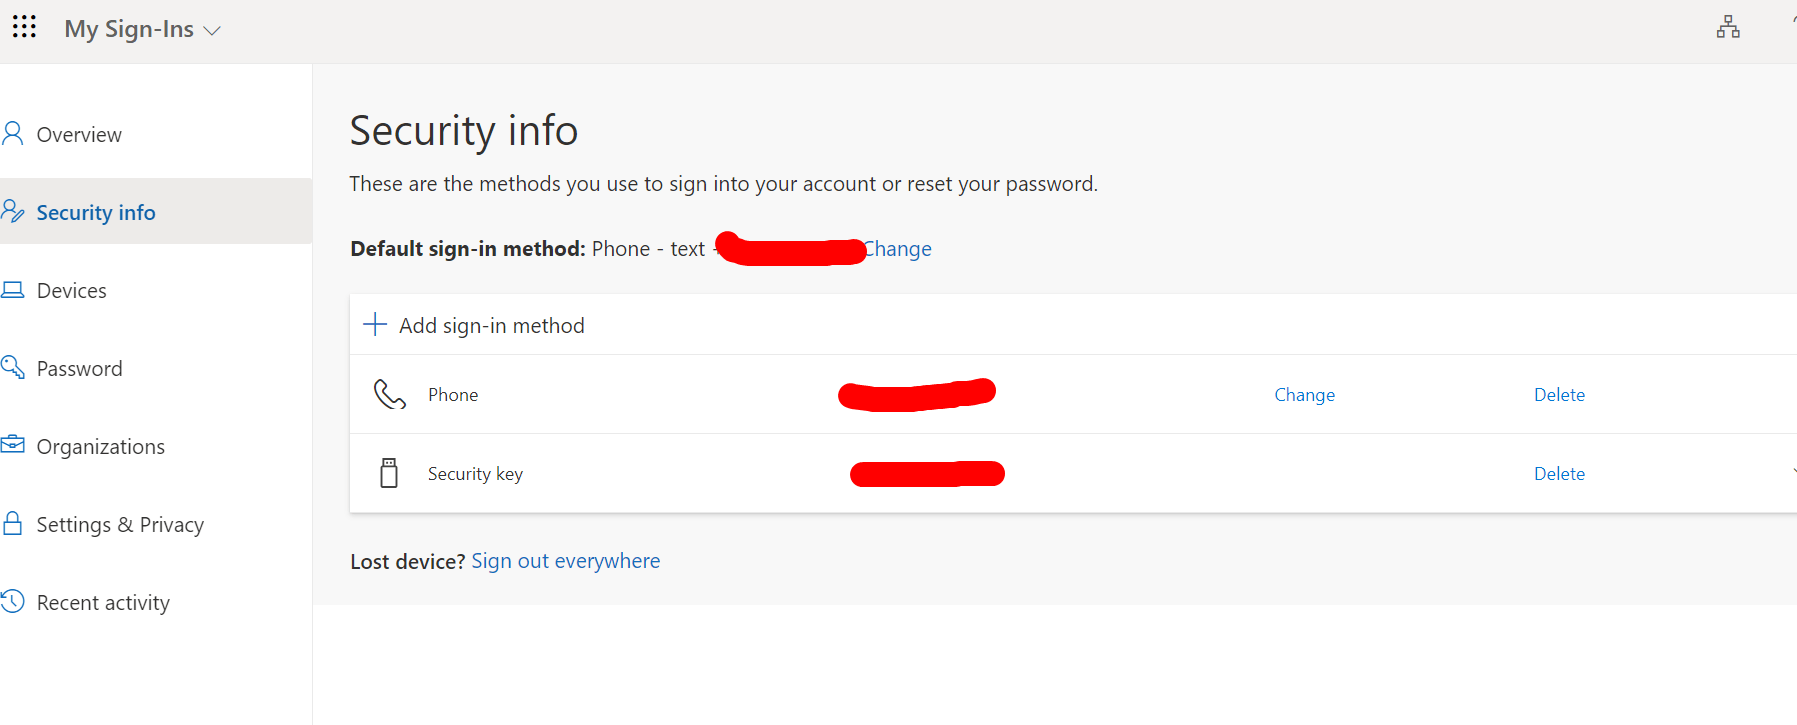The height and width of the screenshot is (725, 1797).
Task: Click the Settings & Privacy lock icon
Action: (x=13, y=523)
